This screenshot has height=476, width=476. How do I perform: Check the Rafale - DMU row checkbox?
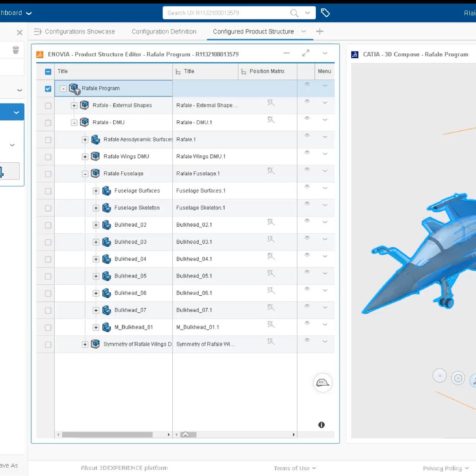coord(48,123)
